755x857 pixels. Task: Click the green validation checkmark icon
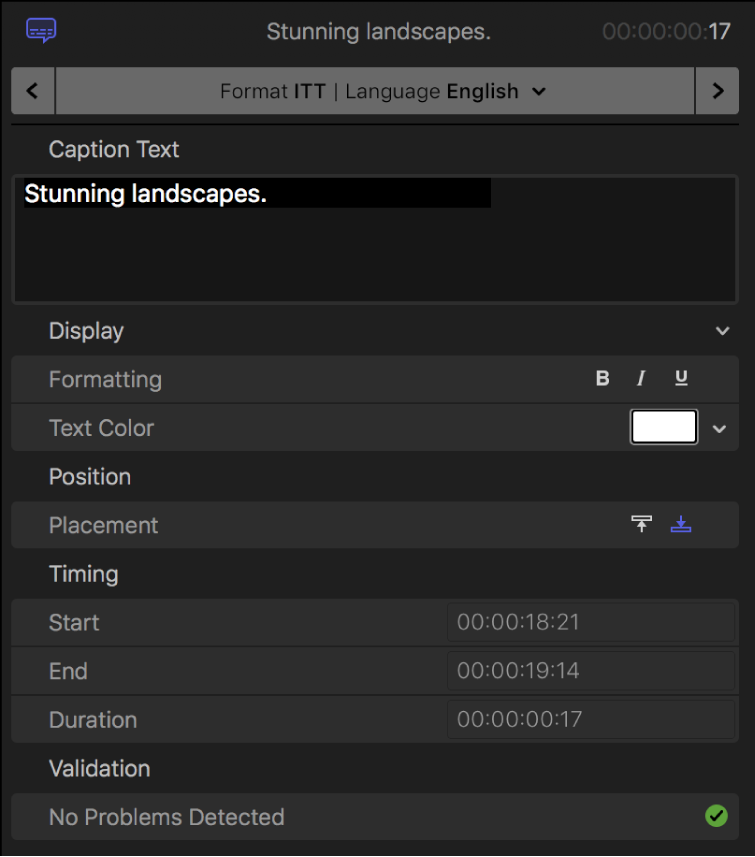point(716,816)
